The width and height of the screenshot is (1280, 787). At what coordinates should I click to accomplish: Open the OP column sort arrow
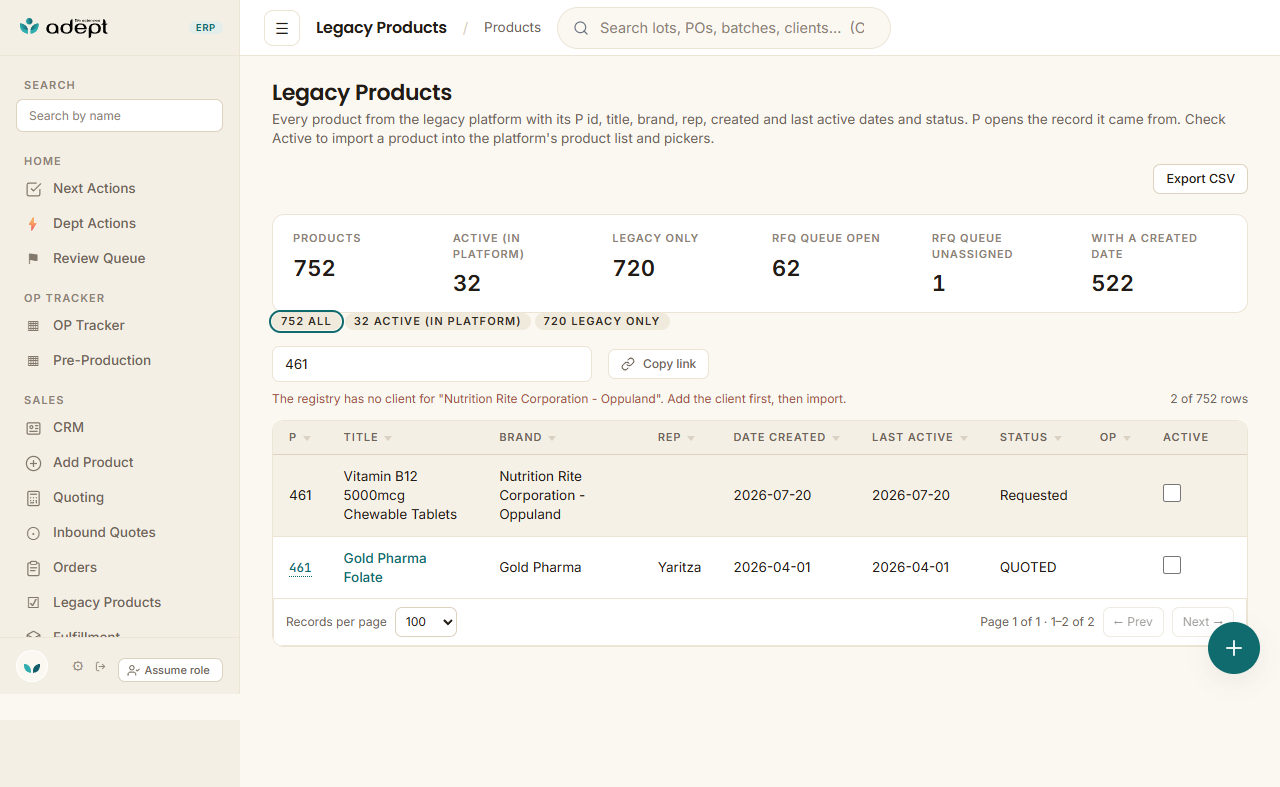[1127, 438]
